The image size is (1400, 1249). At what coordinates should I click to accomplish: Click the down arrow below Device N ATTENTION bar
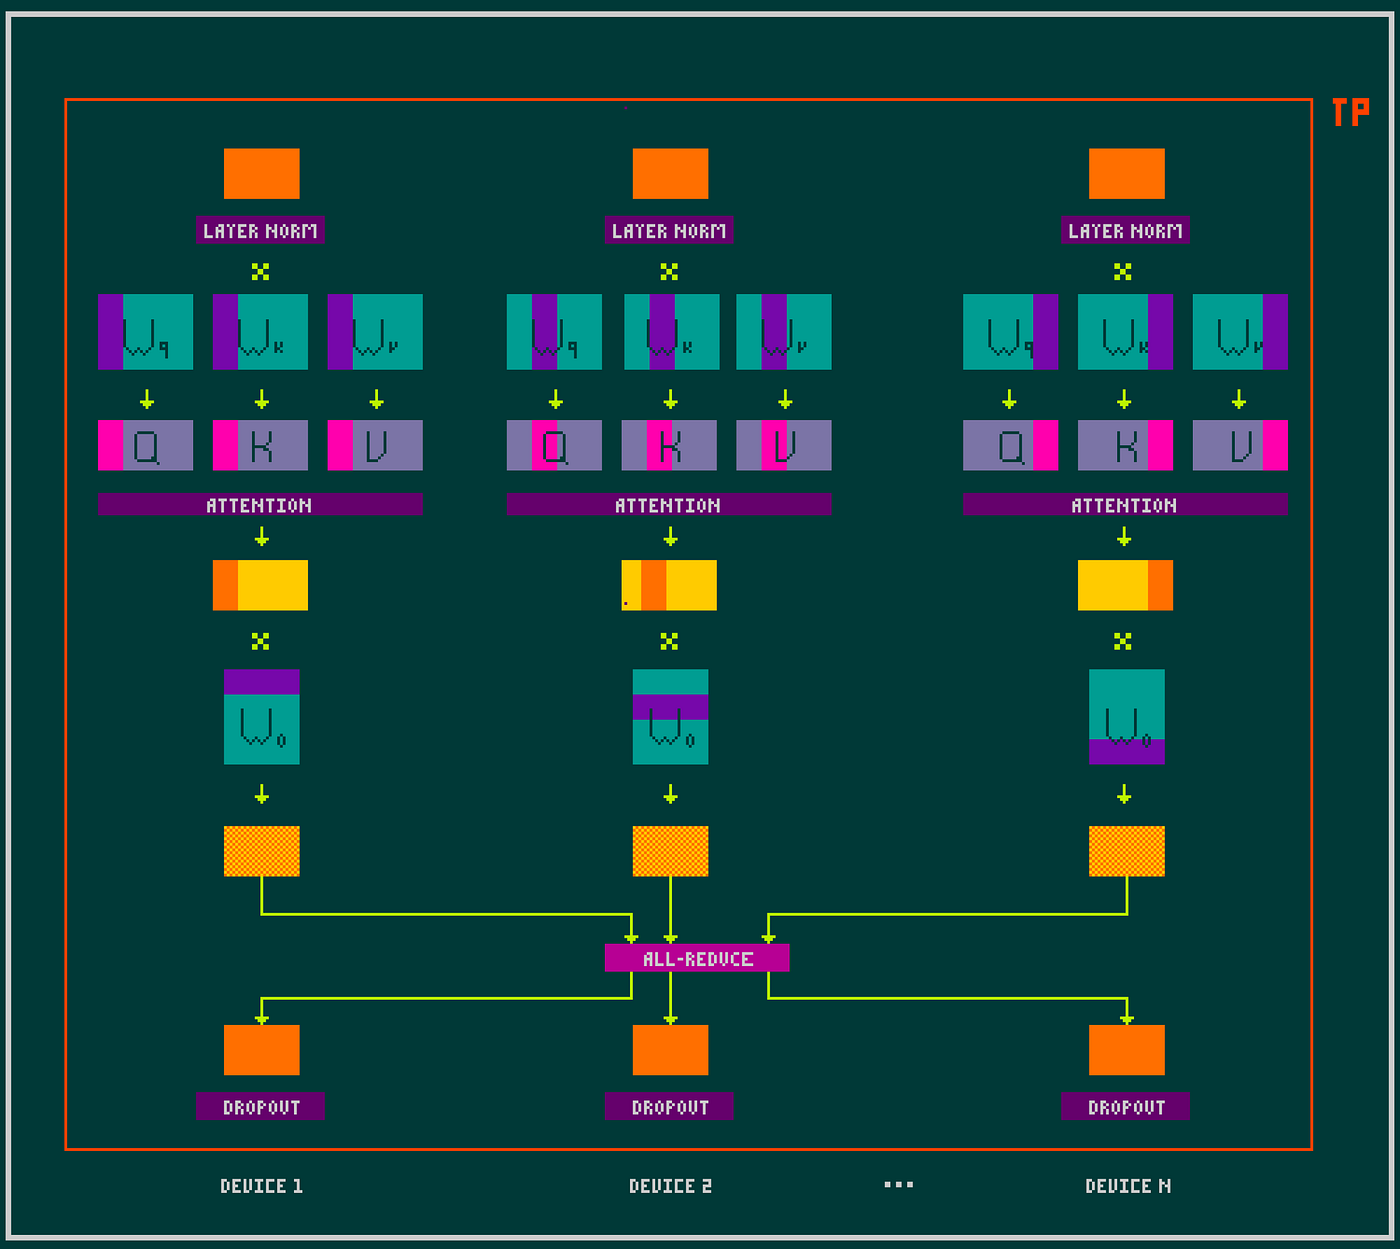click(x=1124, y=537)
